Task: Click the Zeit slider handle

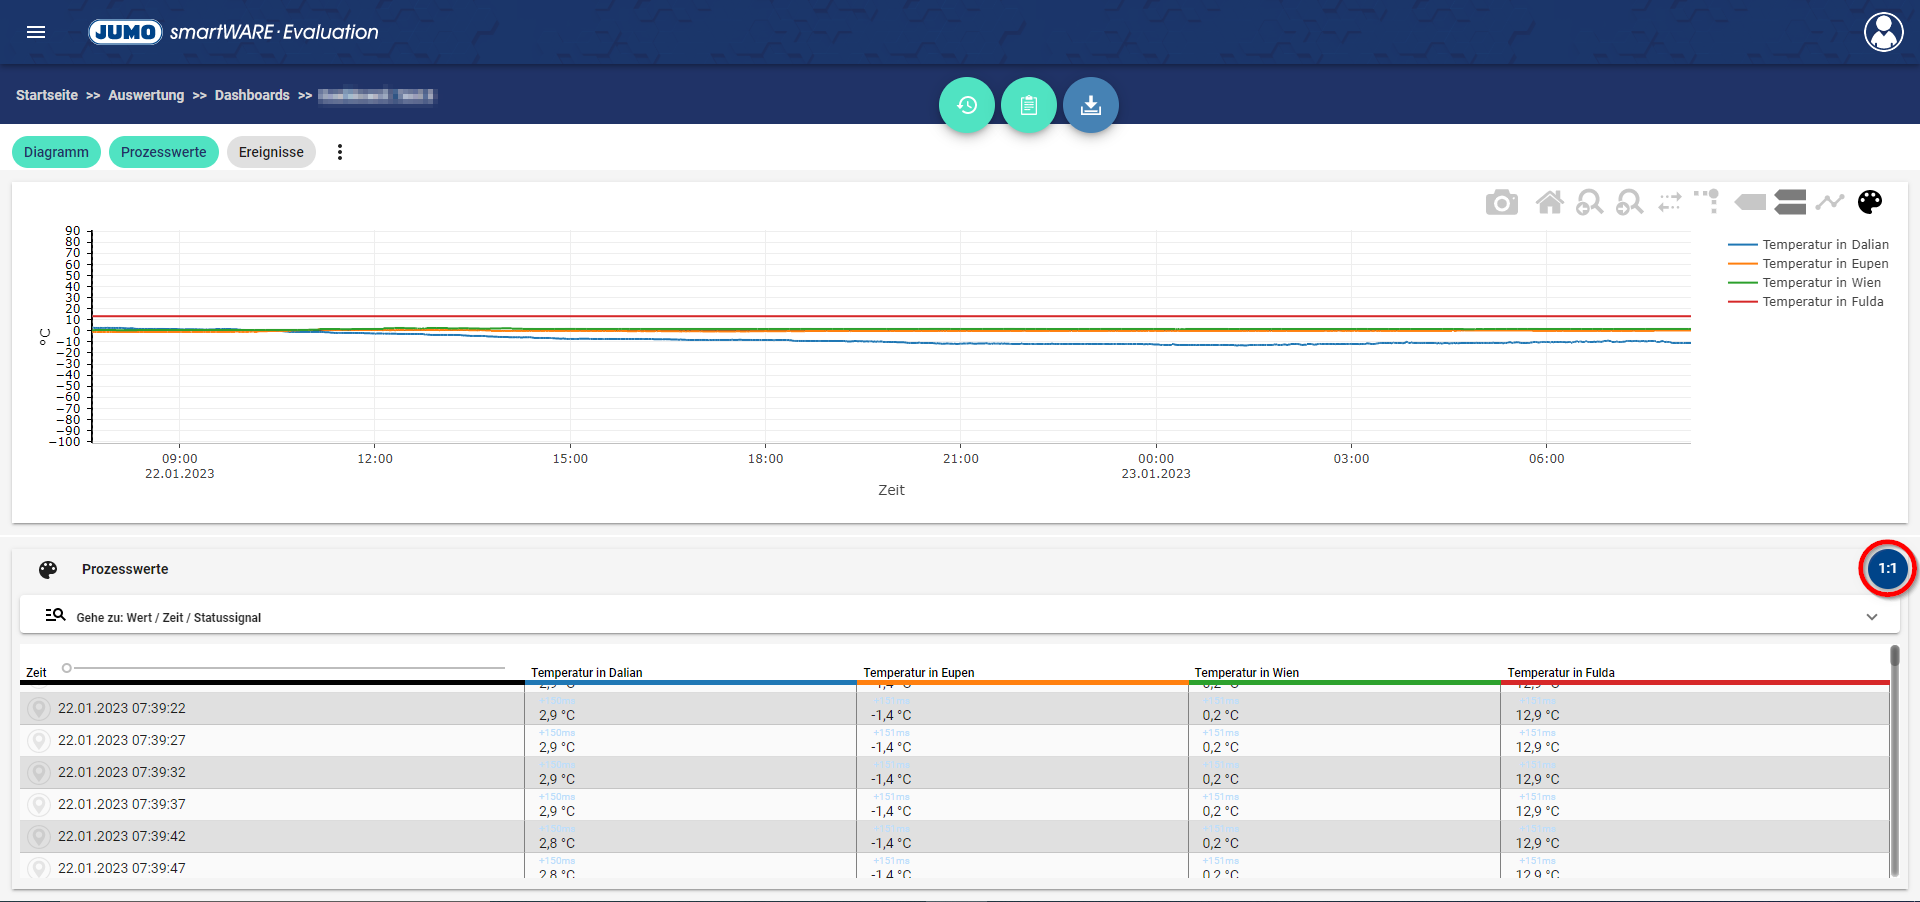Action: pyautogui.click(x=67, y=668)
